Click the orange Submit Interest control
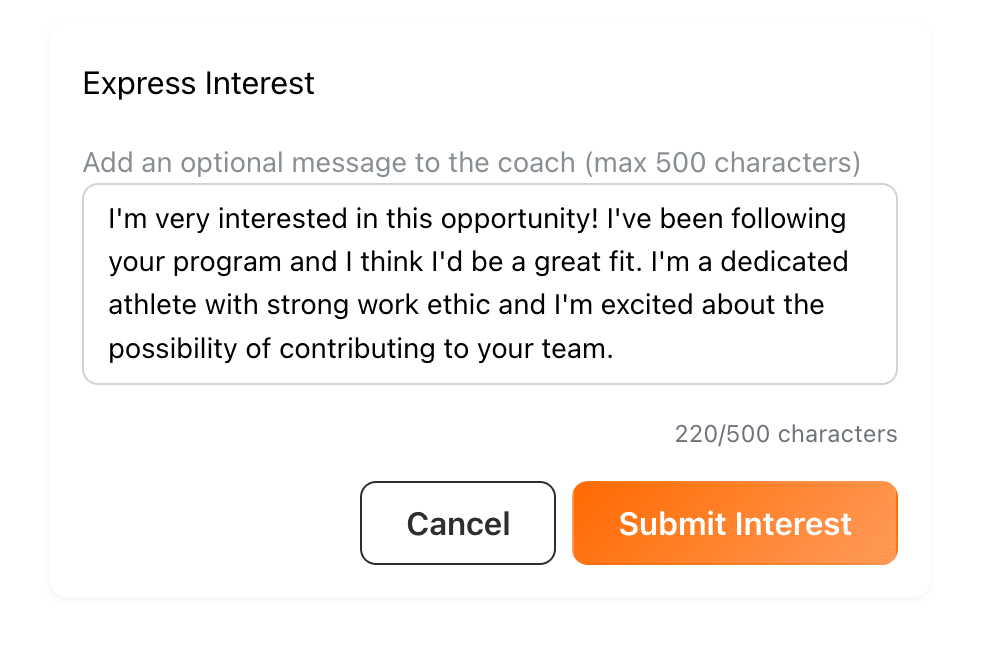992x654 pixels. 734,523
